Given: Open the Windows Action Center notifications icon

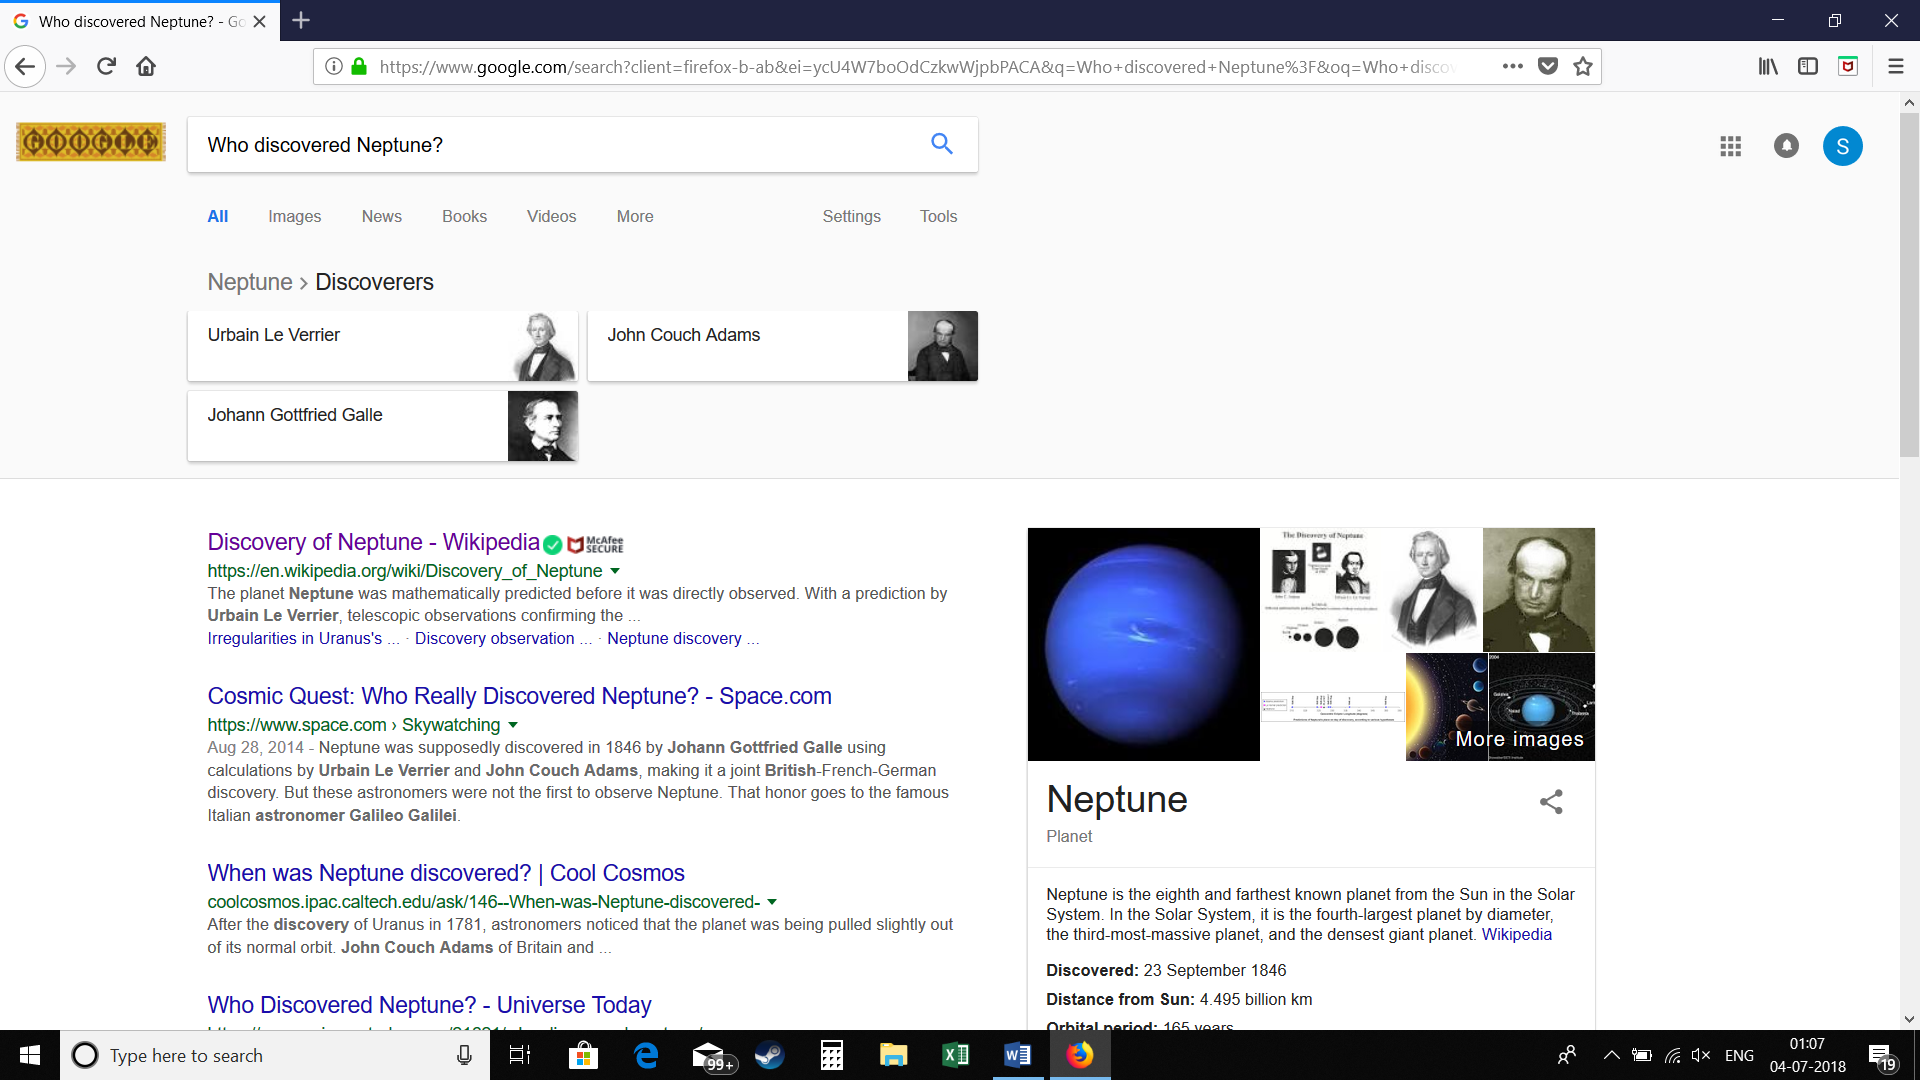Looking at the screenshot, I should (x=1881, y=1056).
